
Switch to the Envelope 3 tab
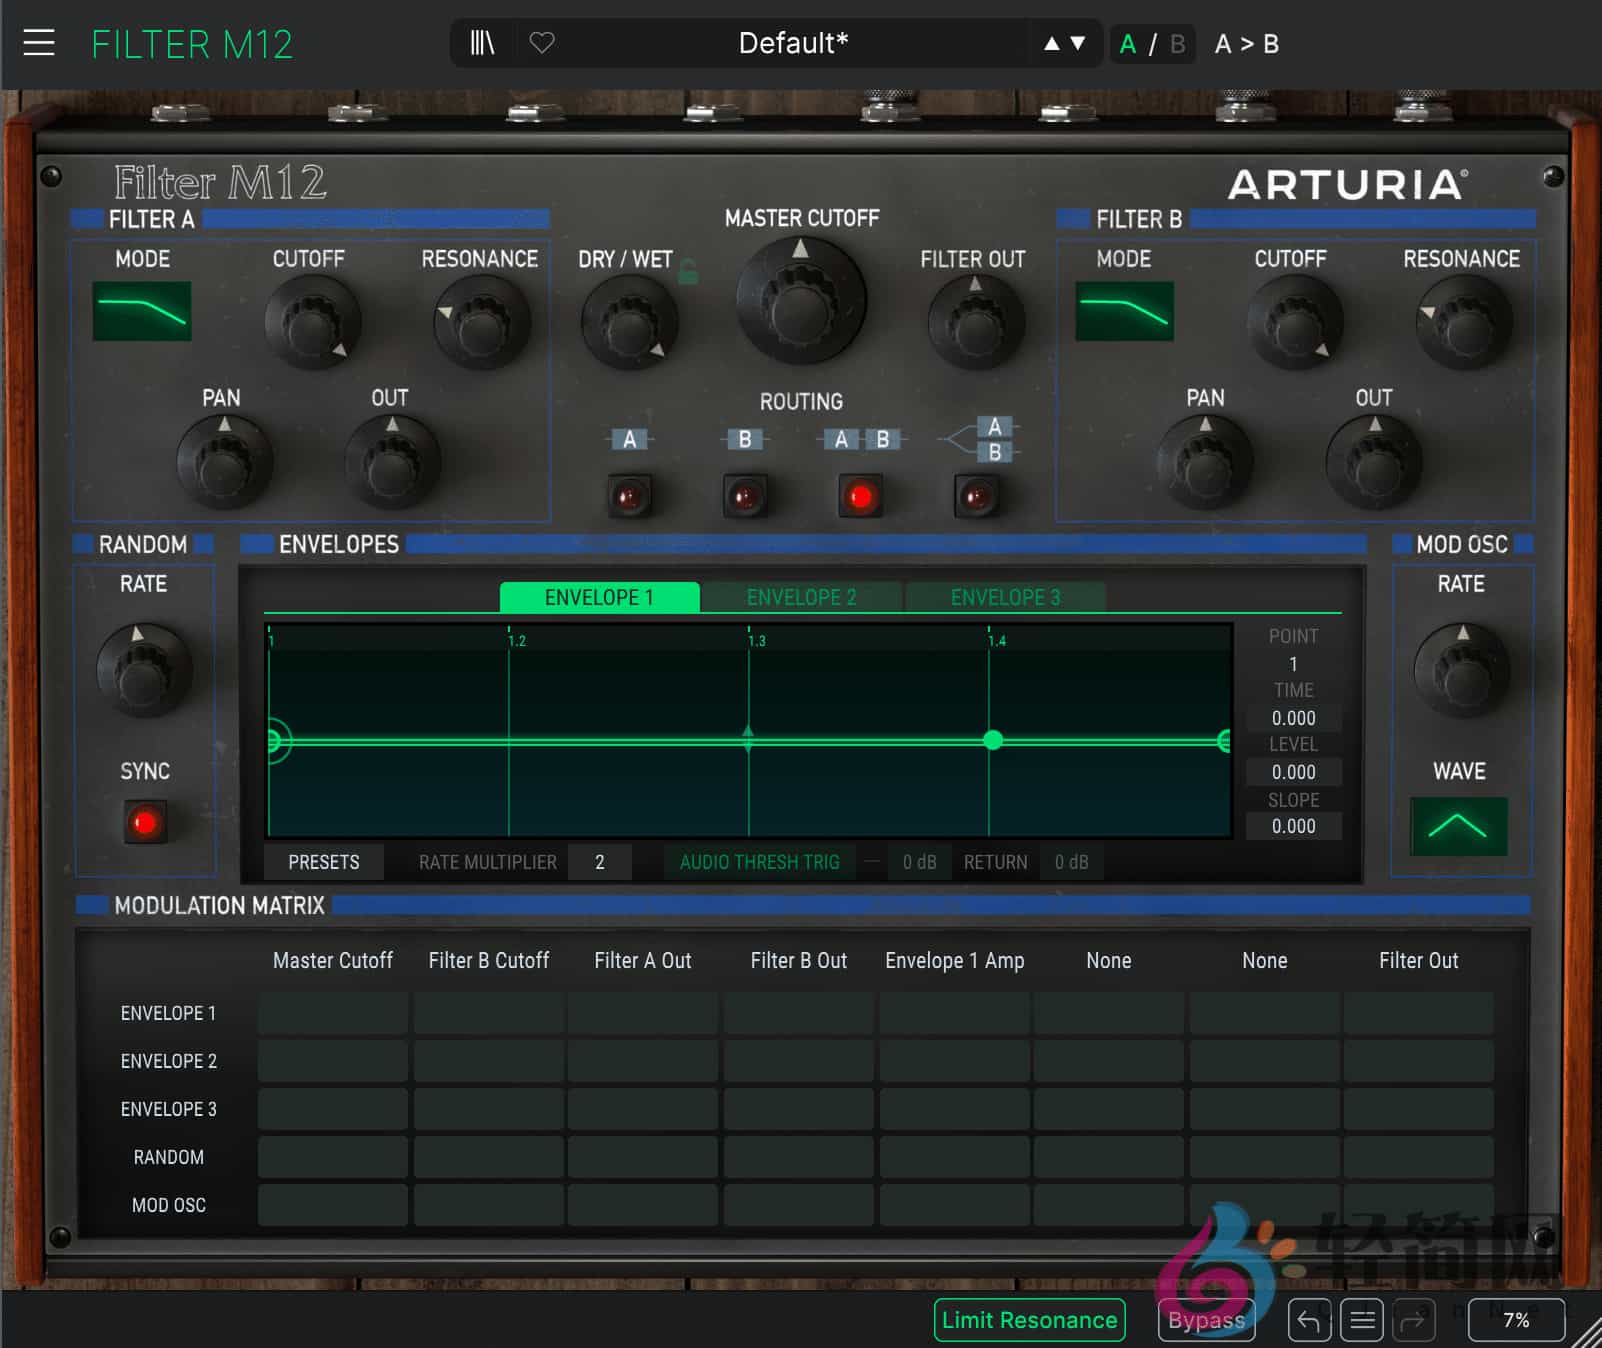1005,598
